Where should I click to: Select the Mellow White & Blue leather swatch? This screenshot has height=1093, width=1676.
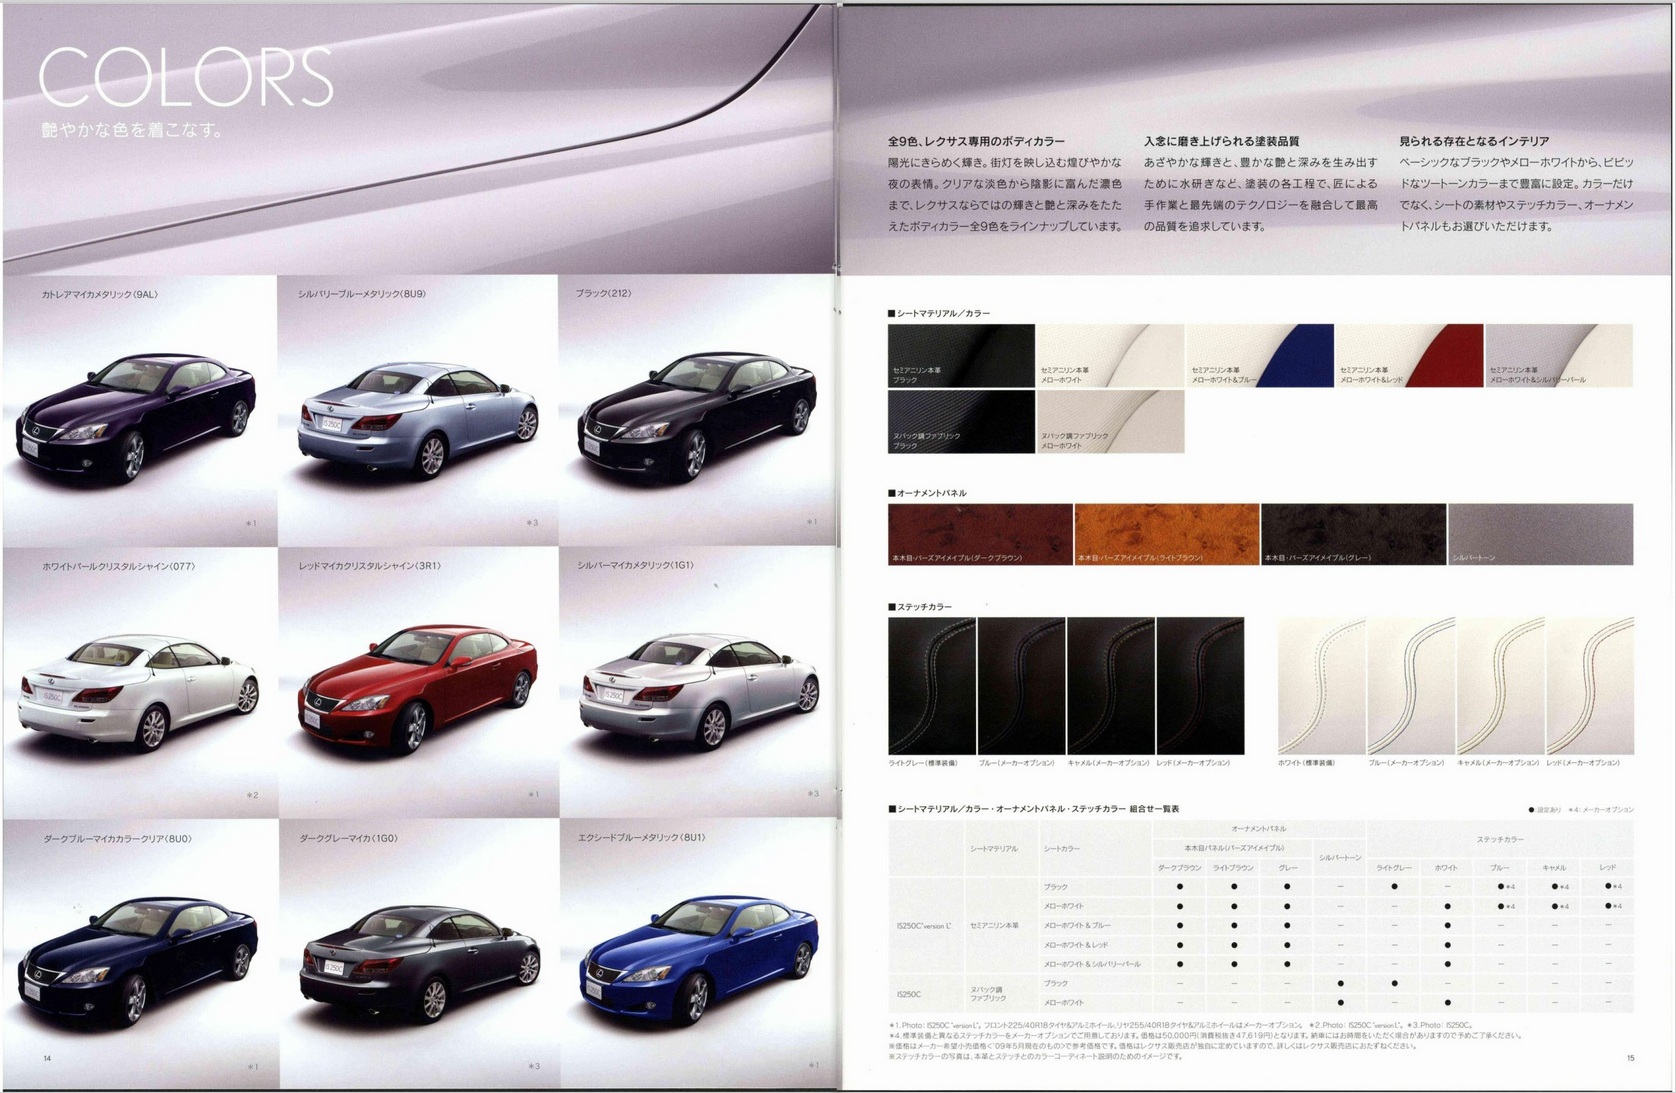click(x=1259, y=355)
